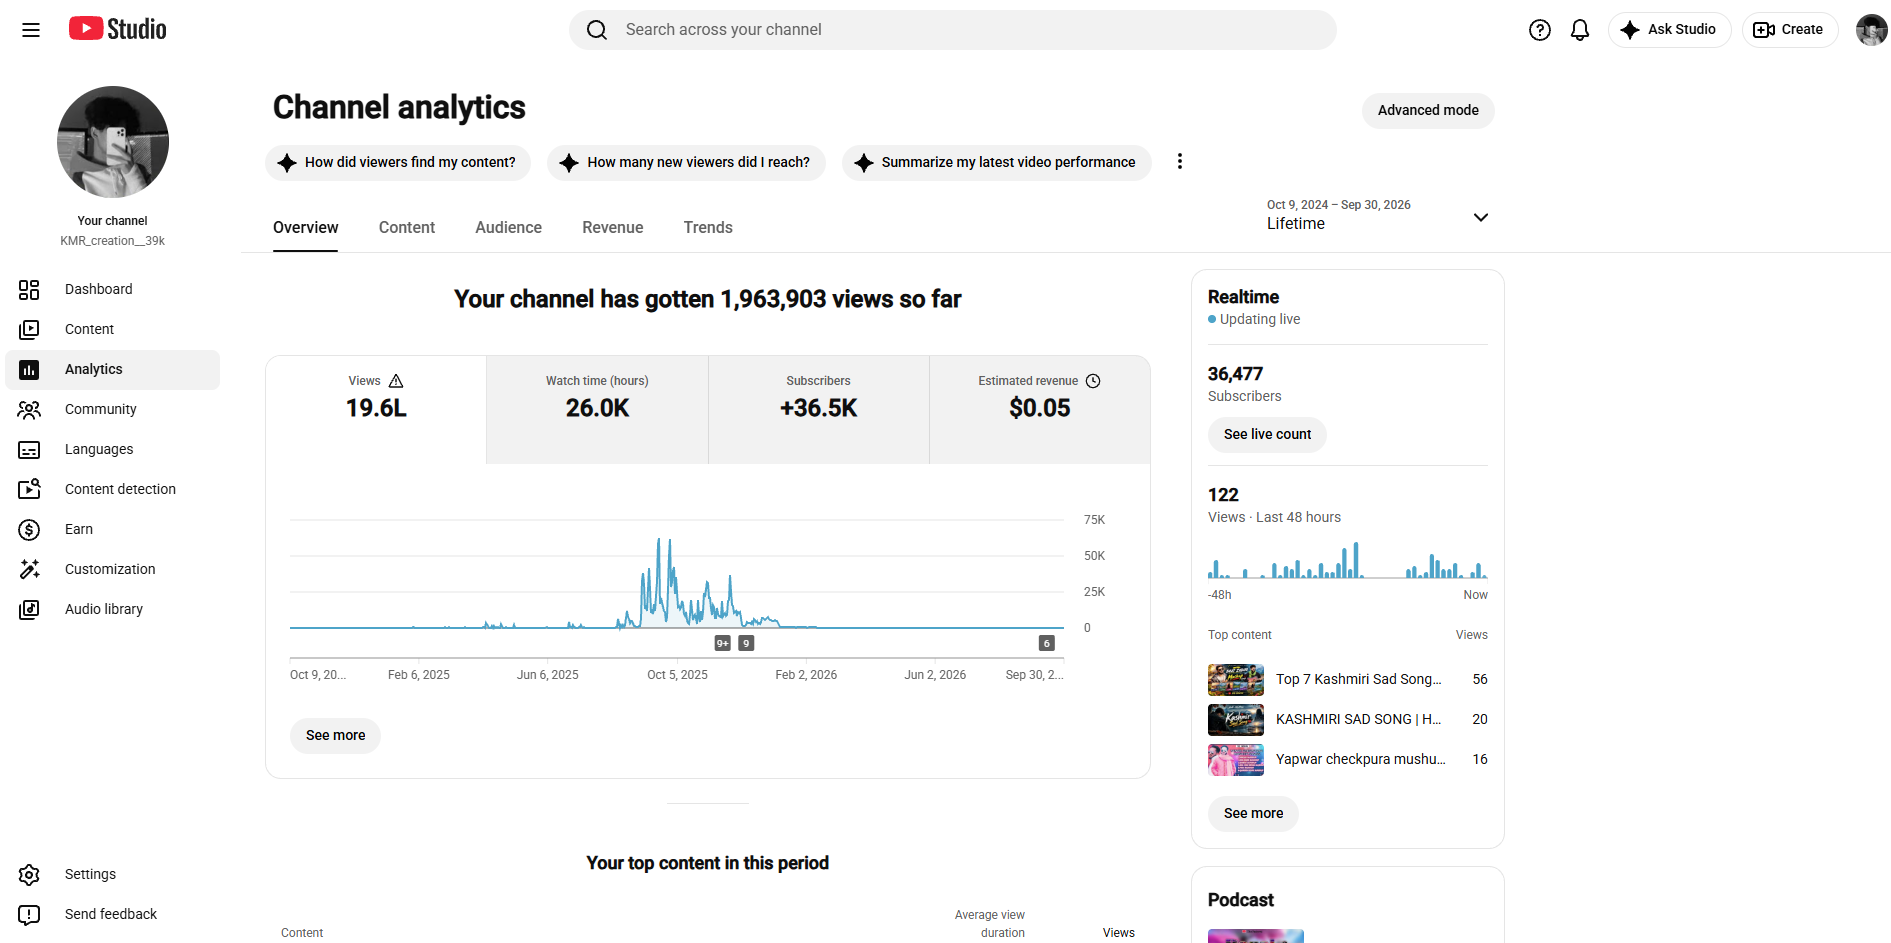This screenshot has height=943, width=1891.
Task: Click See live count button
Action: point(1267,434)
